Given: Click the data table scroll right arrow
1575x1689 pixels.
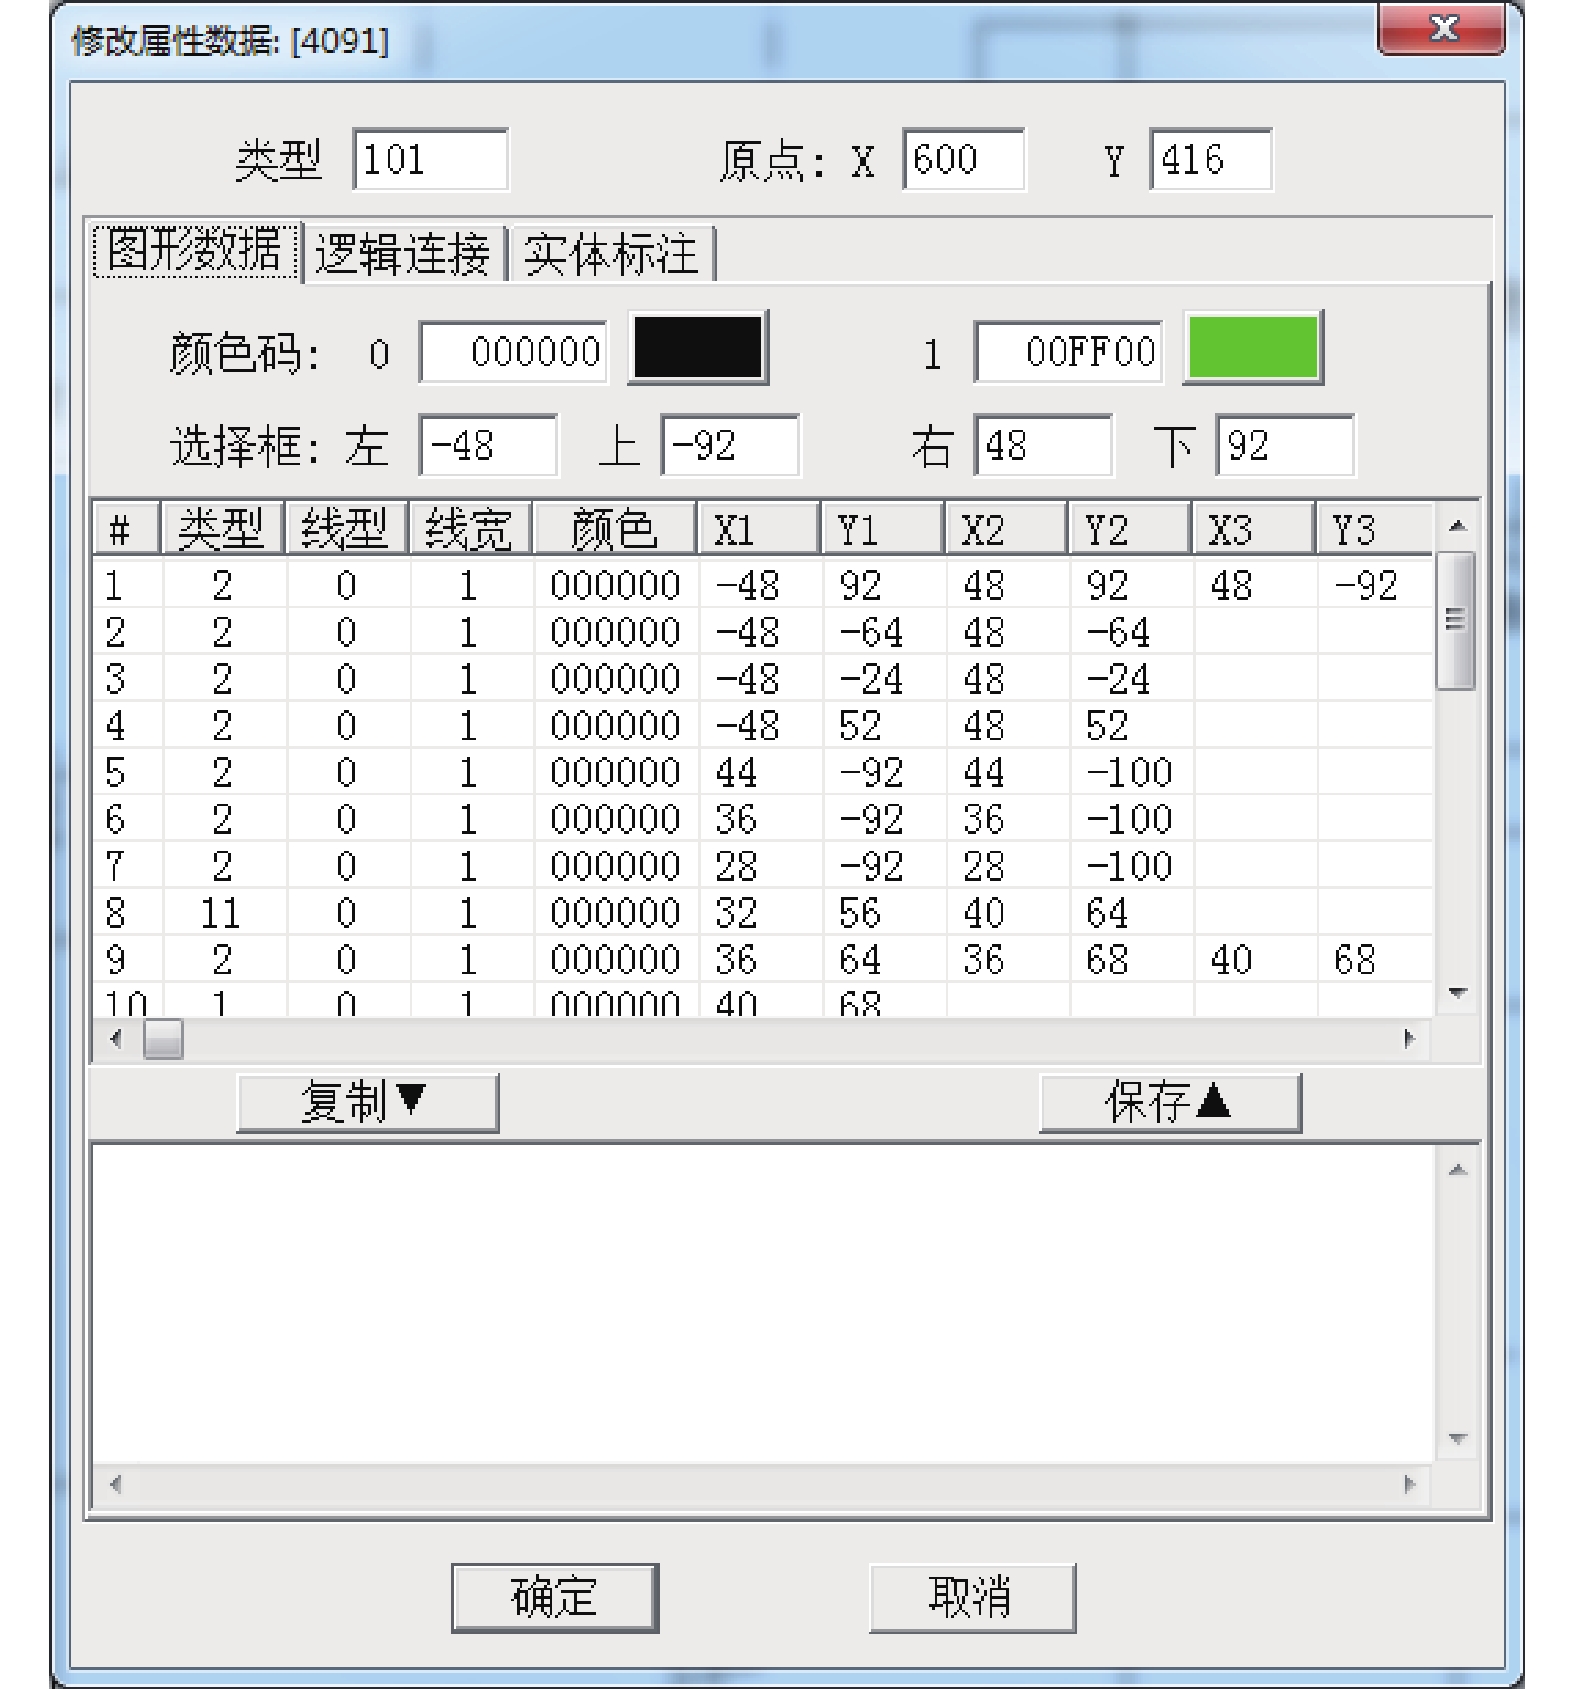Looking at the screenshot, I should [1410, 1039].
